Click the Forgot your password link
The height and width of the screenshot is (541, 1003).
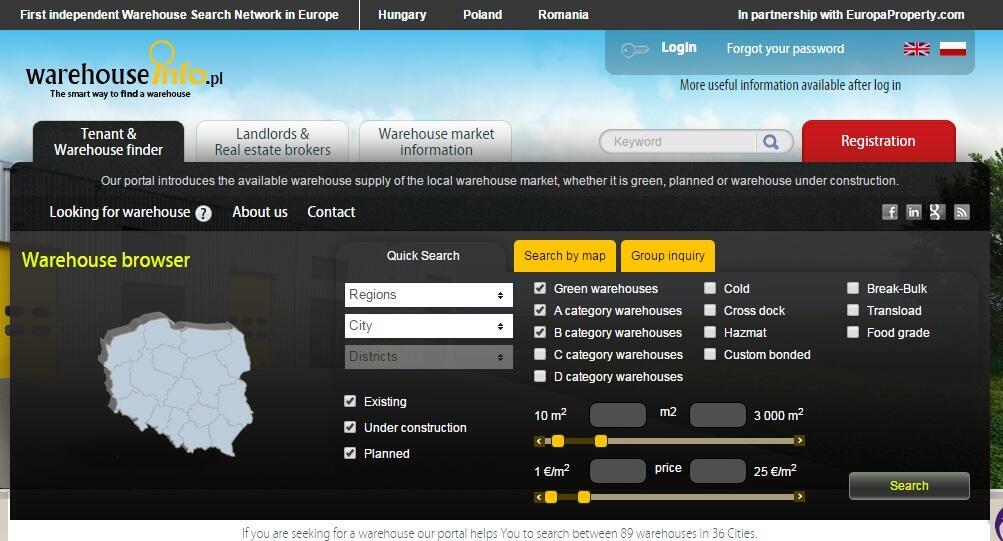coord(785,49)
